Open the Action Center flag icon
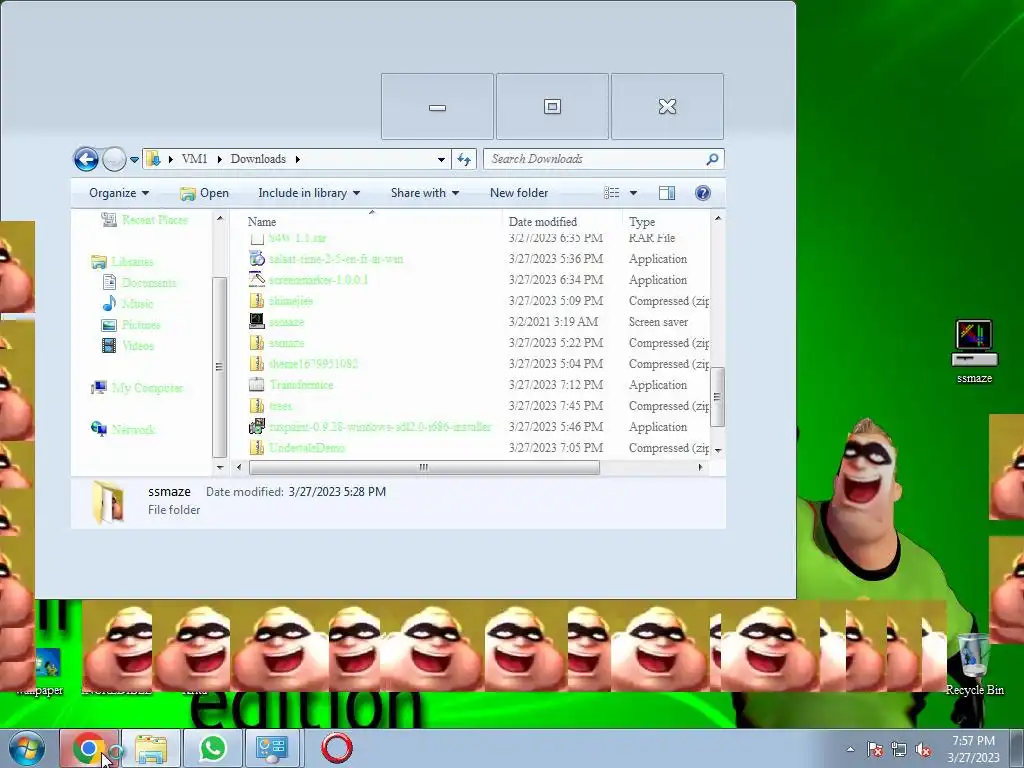This screenshot has height=768, width=1024. pos(874,750)
